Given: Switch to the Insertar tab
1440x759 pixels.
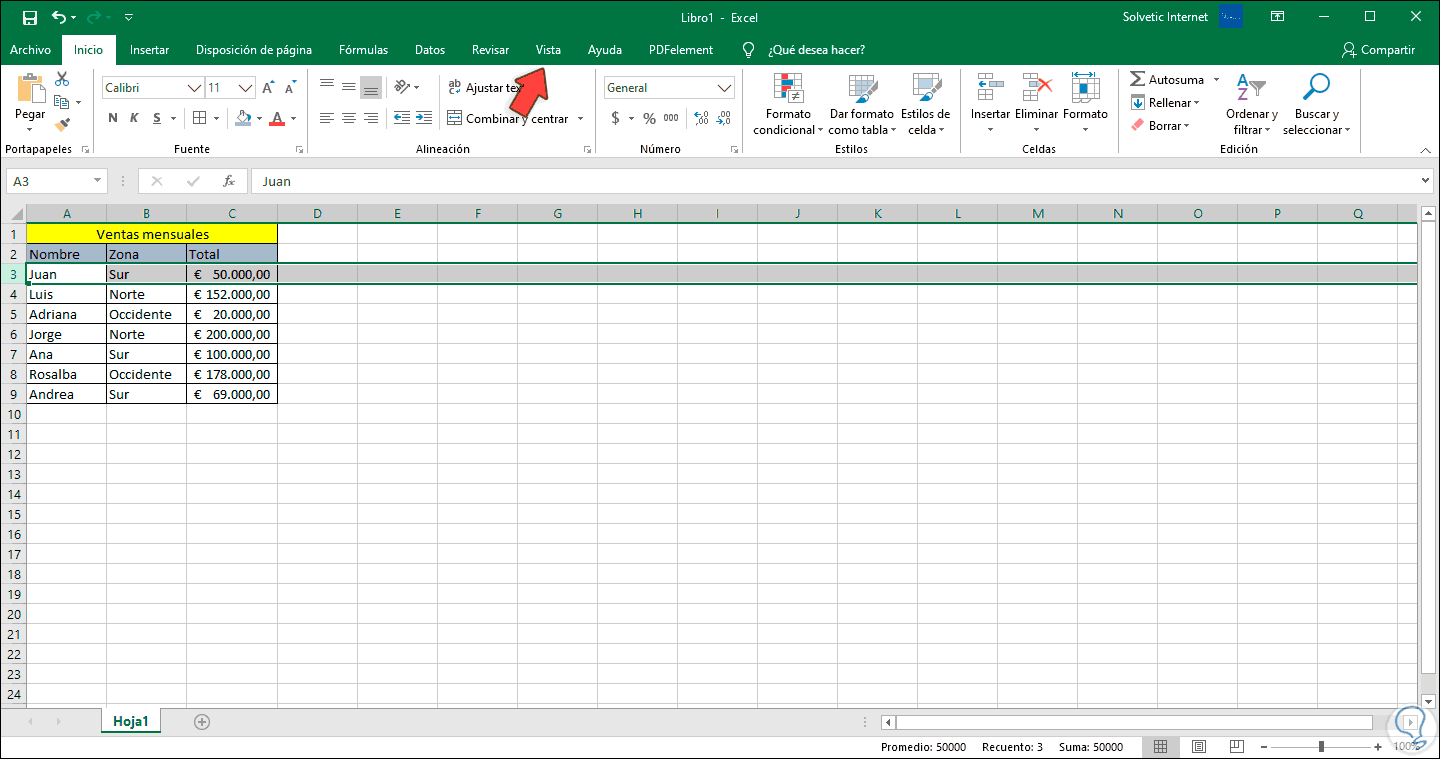Looking at the screenshot, I should click(x=149, y=50).
